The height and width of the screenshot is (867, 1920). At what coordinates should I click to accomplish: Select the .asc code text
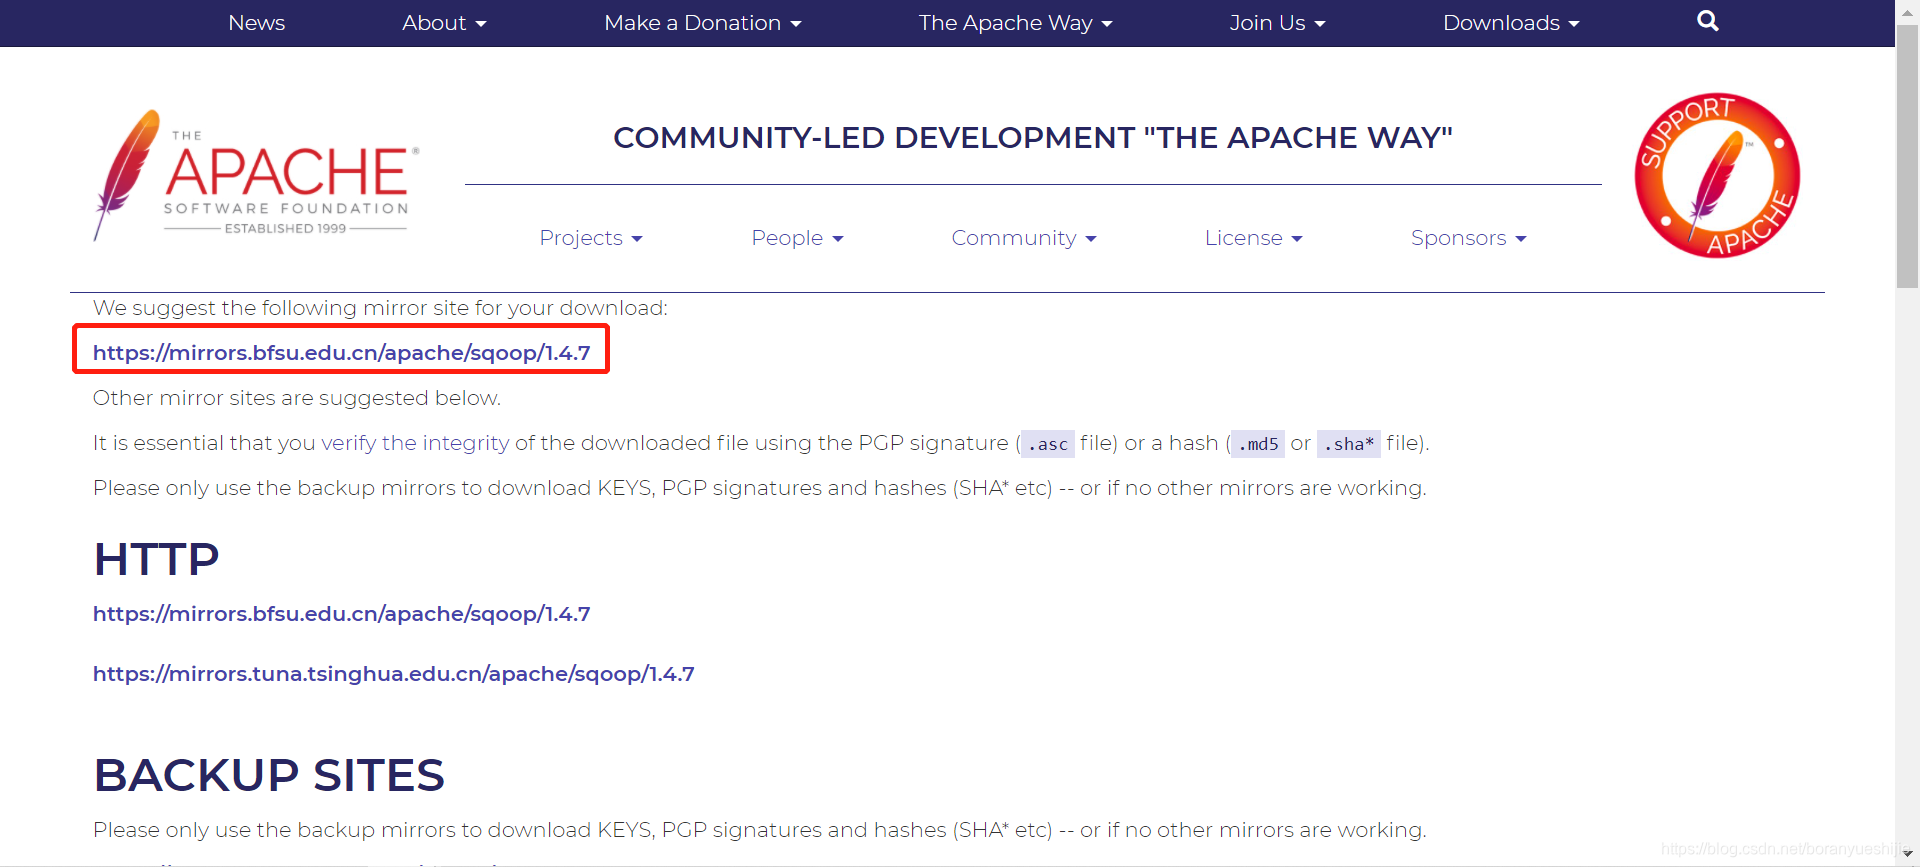(x=1047, y=444)
